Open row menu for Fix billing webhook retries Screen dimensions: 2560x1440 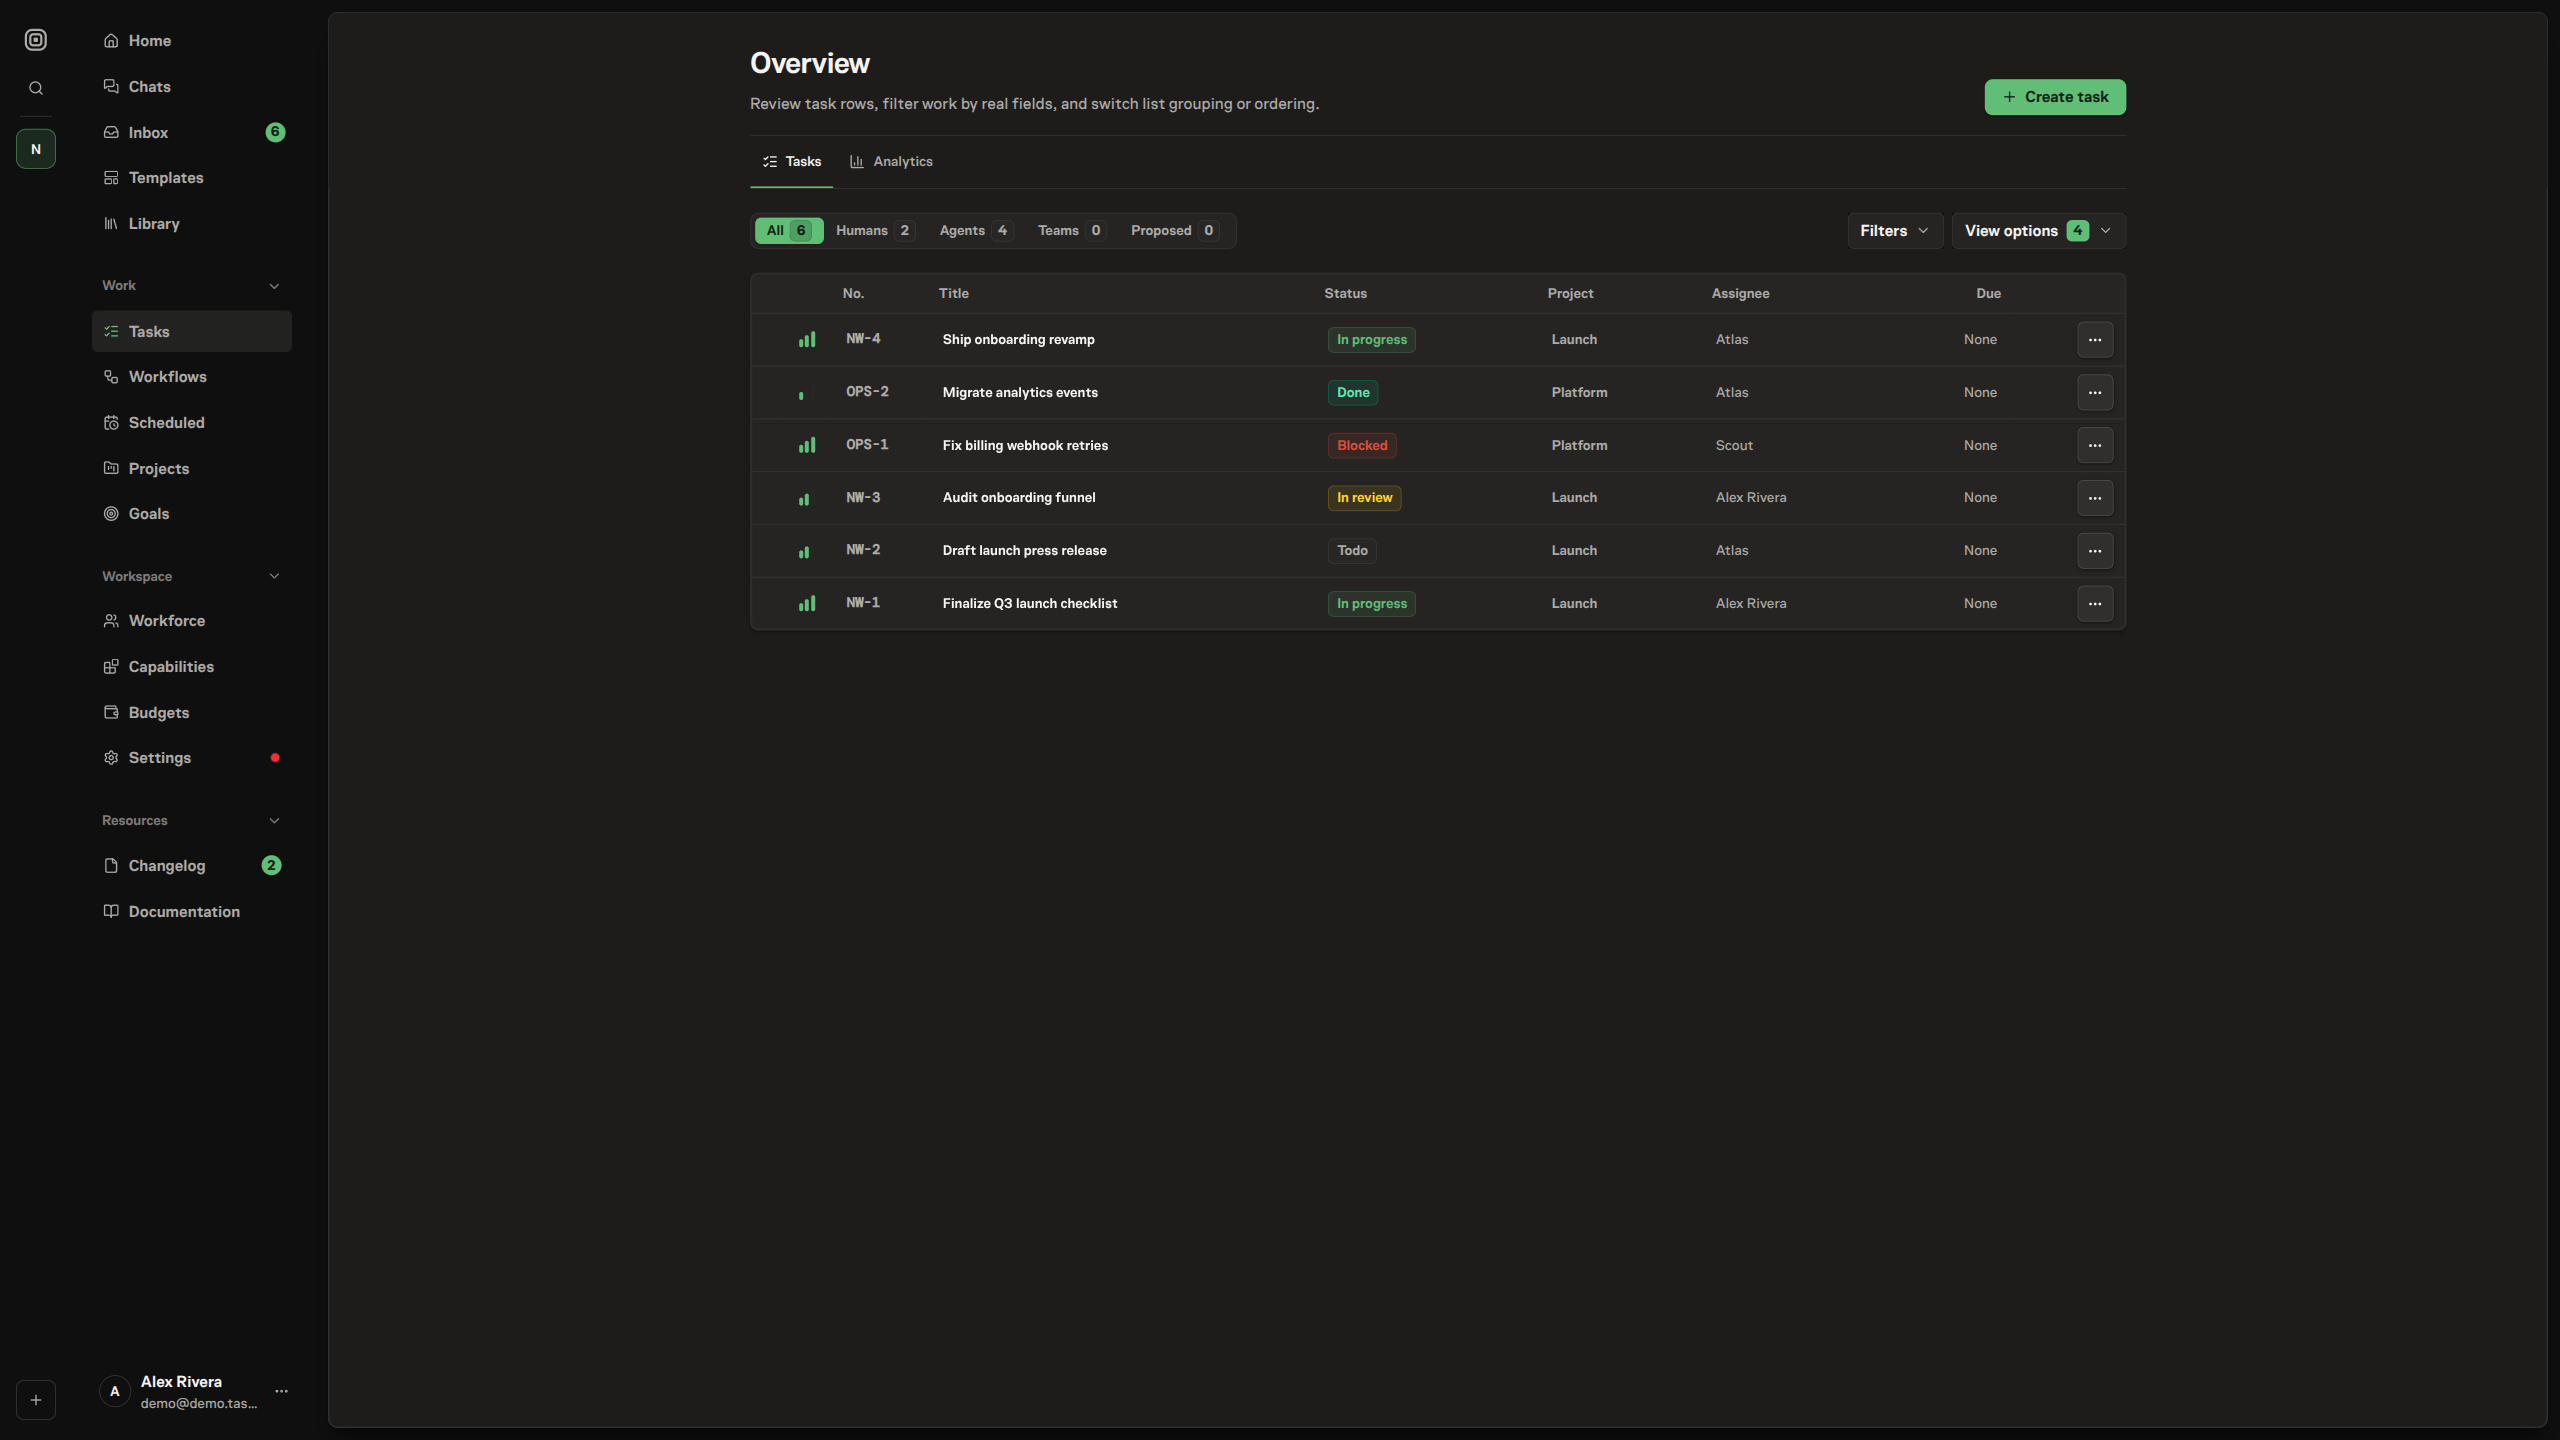coord(2095,445)
